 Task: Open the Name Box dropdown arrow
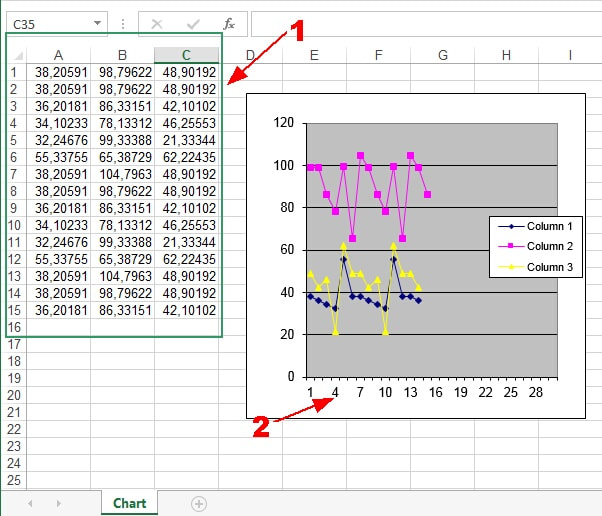click(98, 23)
